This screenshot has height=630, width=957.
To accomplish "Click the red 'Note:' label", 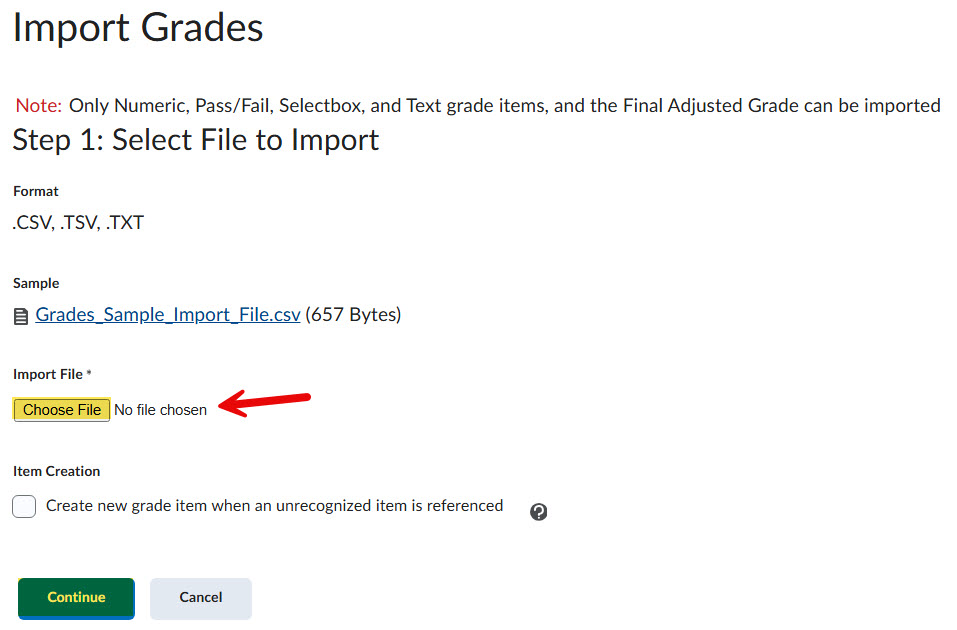I will pyautogui.click(x=39, y=106).
